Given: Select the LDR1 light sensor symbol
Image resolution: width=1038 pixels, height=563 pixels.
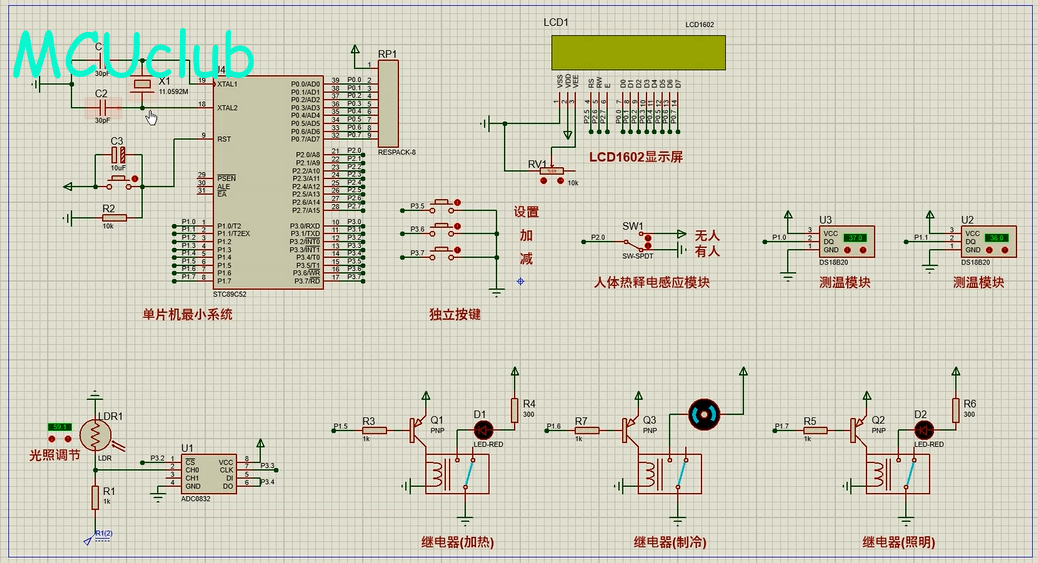Looking at the screenshot, I should (96, 434).
